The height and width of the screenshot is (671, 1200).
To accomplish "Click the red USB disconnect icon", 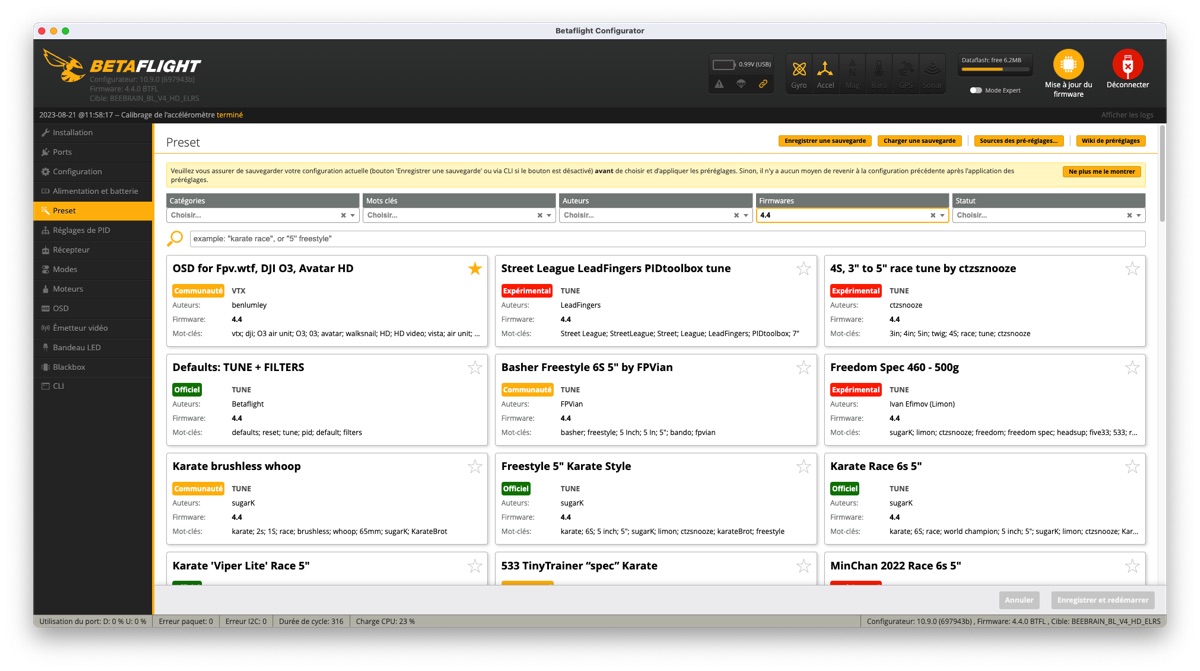I will [x=1127, y=64].
